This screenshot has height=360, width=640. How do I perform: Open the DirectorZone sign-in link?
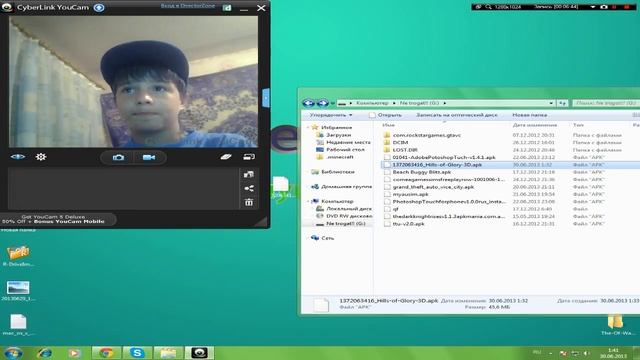(188, 6)
